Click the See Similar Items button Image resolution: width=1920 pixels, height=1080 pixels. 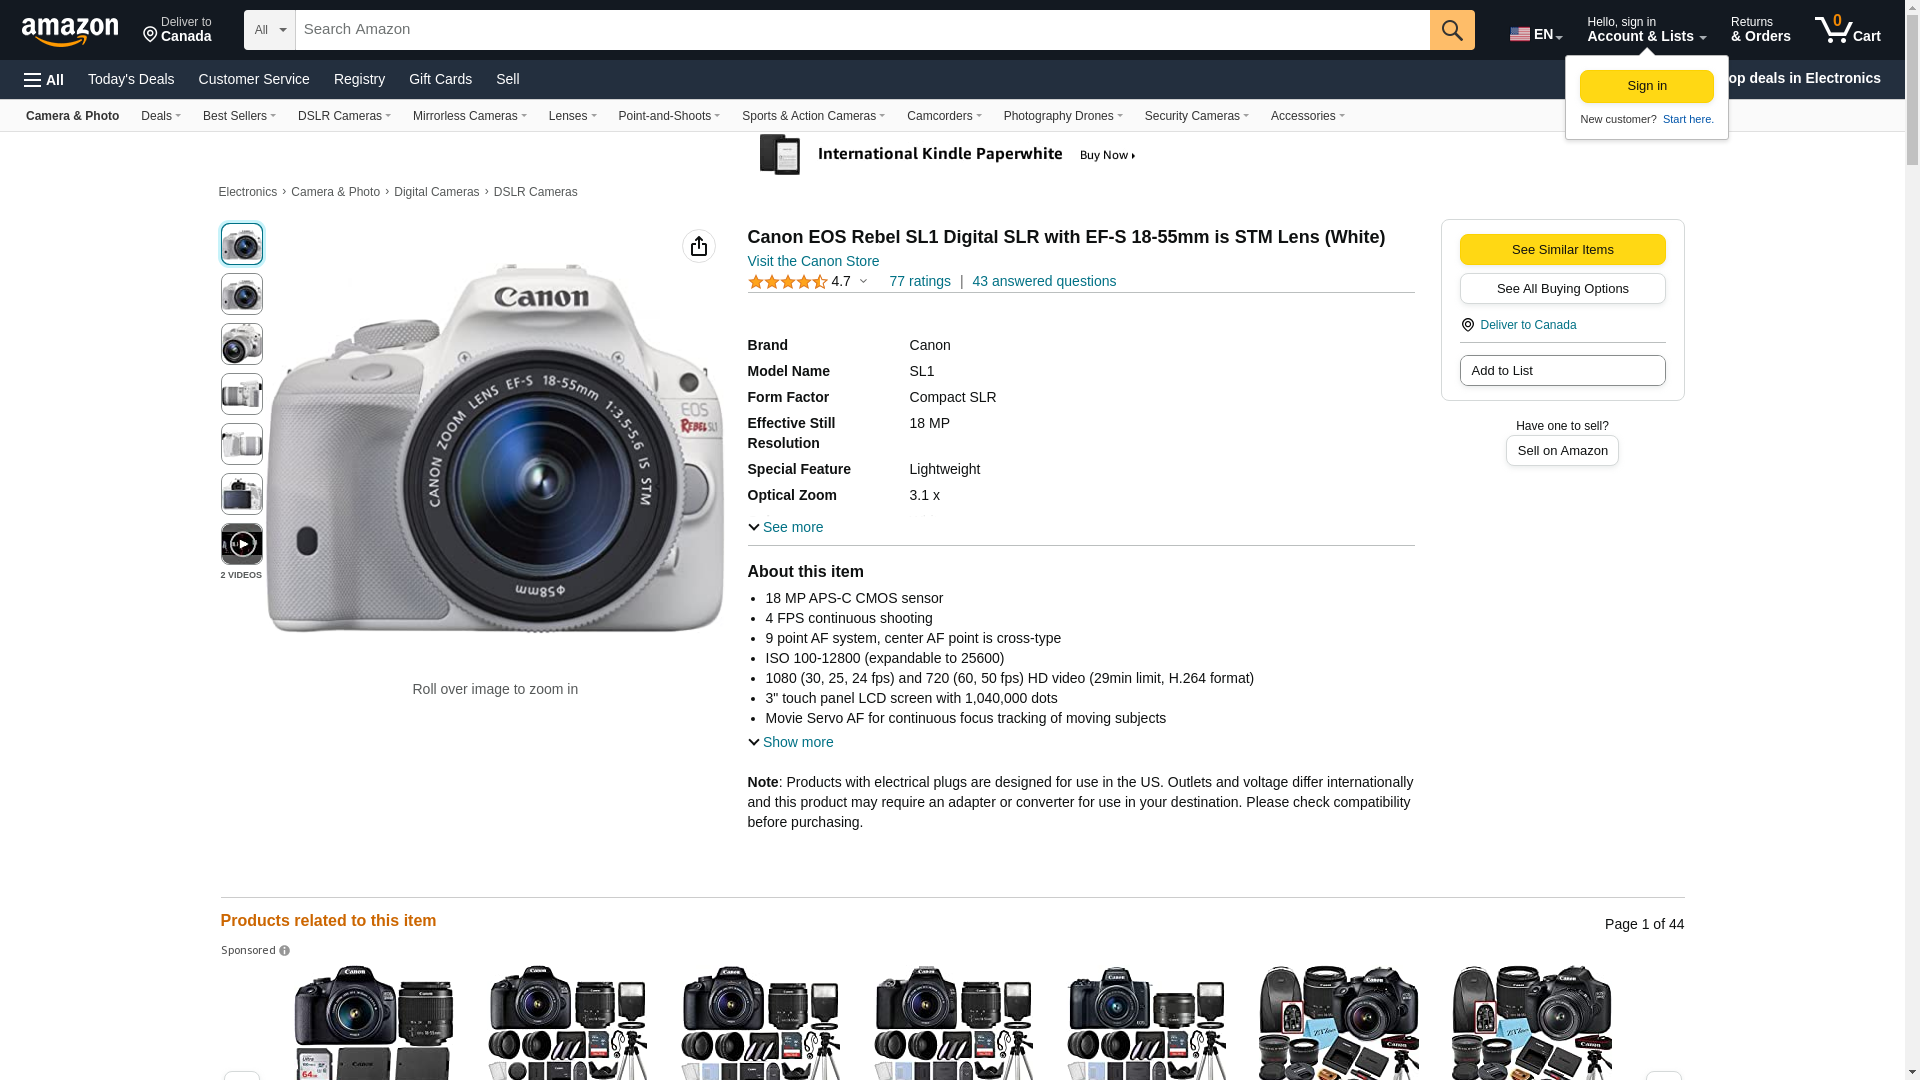1562,250
